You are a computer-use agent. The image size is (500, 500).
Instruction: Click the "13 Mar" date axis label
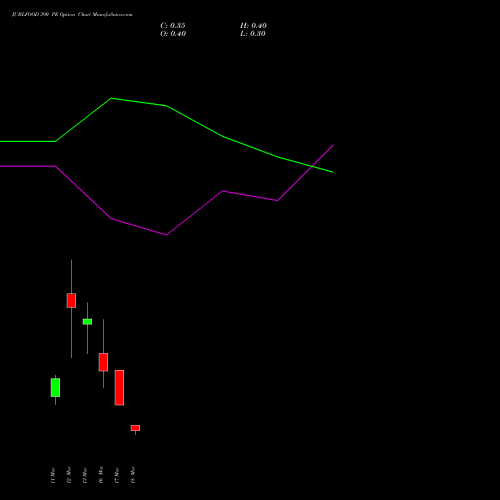(x=85, y=475)
